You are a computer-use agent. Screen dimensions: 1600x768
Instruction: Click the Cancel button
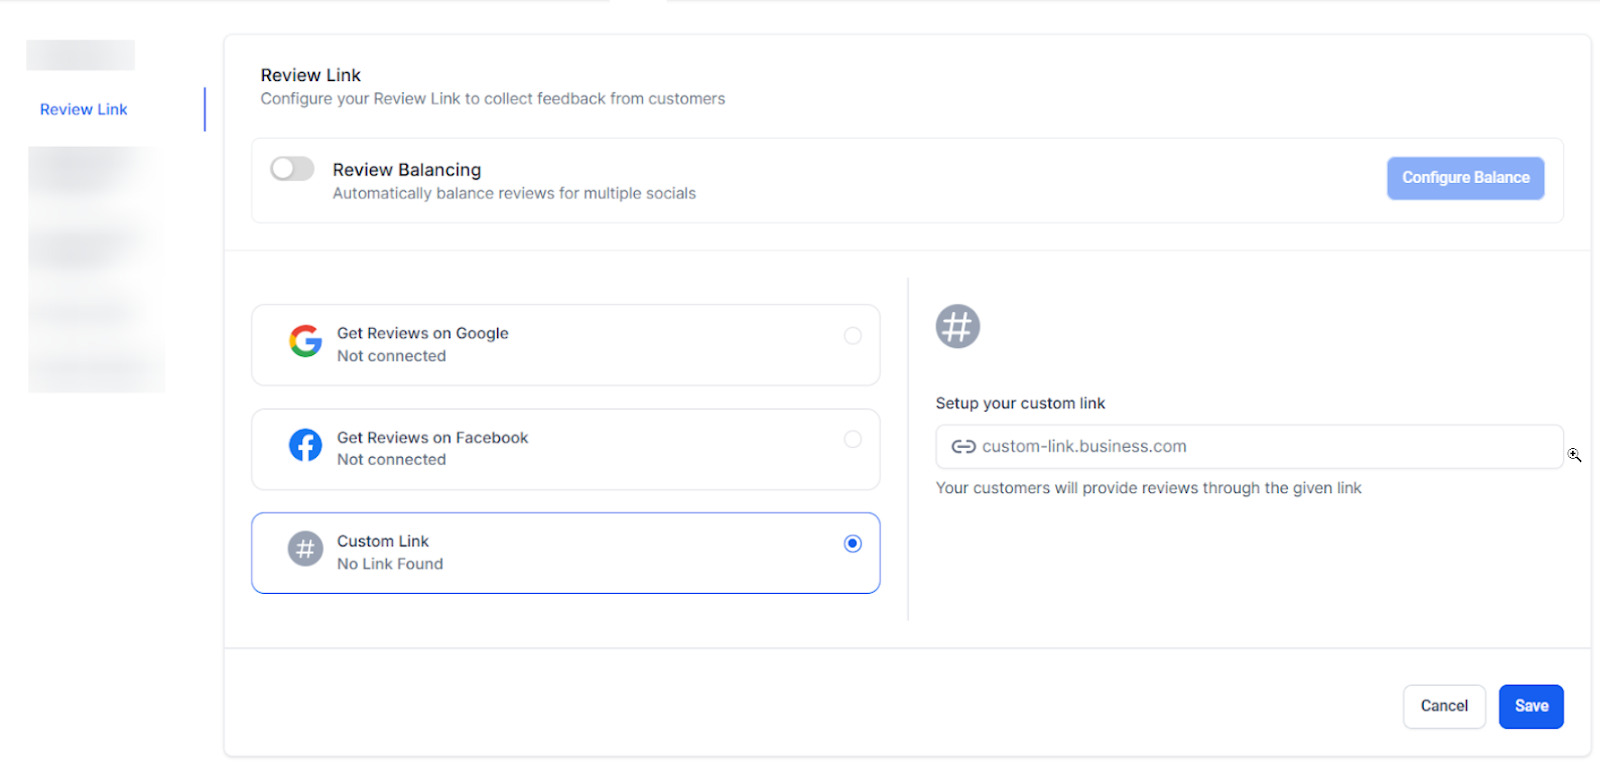1443,706
